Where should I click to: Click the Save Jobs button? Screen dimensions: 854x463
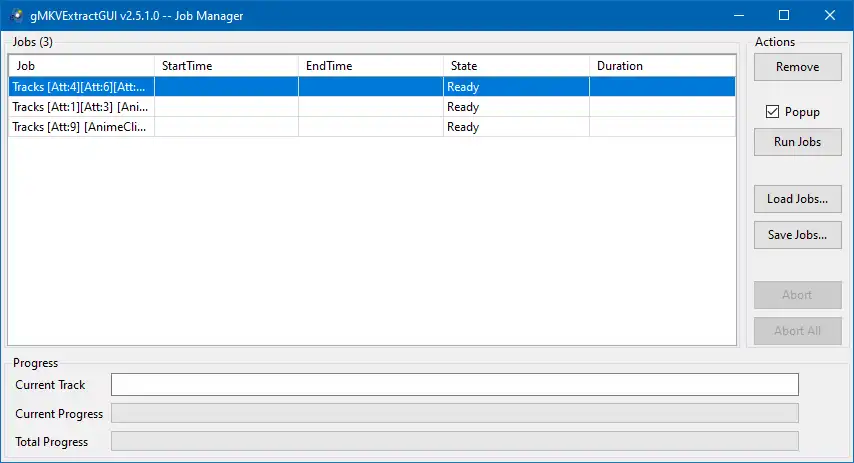coord(797,235)
